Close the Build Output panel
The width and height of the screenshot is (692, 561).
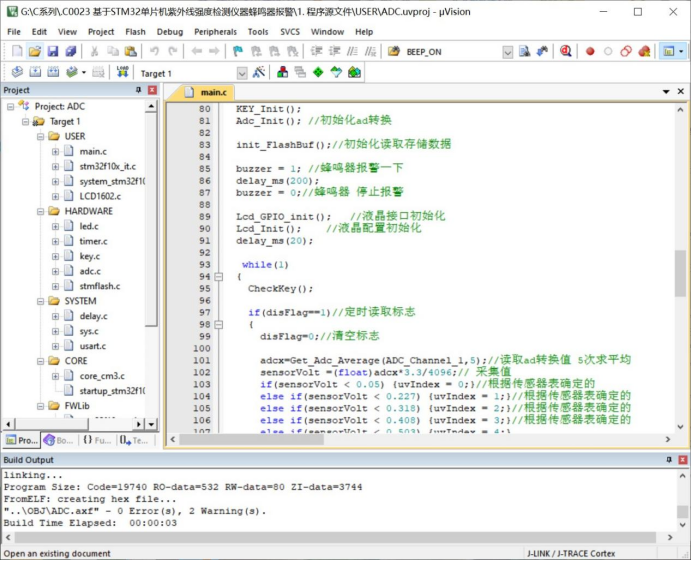(x=683, y=460)
